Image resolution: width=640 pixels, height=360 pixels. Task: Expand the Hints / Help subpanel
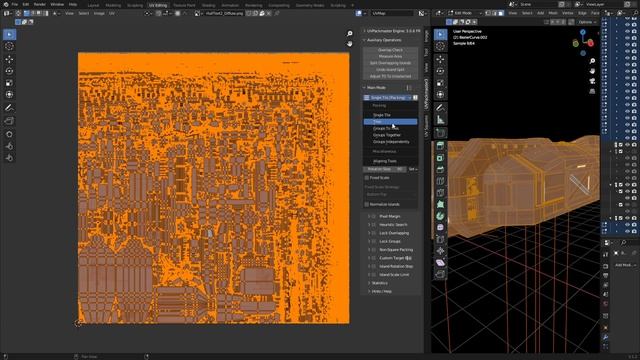click(369, 291)
